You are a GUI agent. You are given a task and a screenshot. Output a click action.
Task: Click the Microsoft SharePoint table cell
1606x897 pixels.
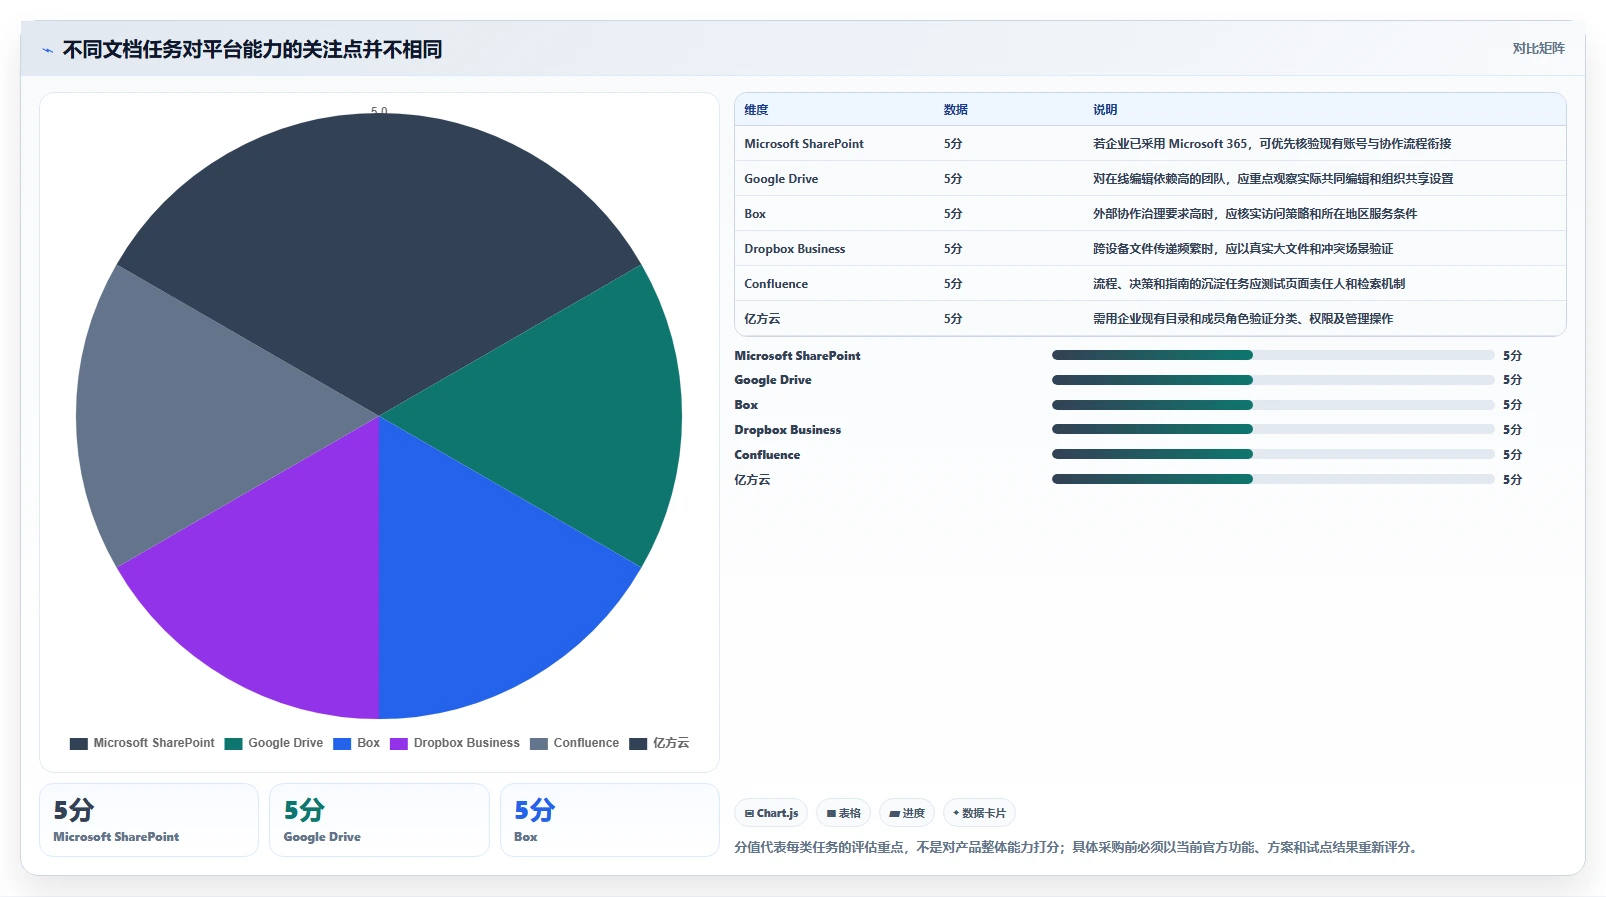[x=804, y=144]
